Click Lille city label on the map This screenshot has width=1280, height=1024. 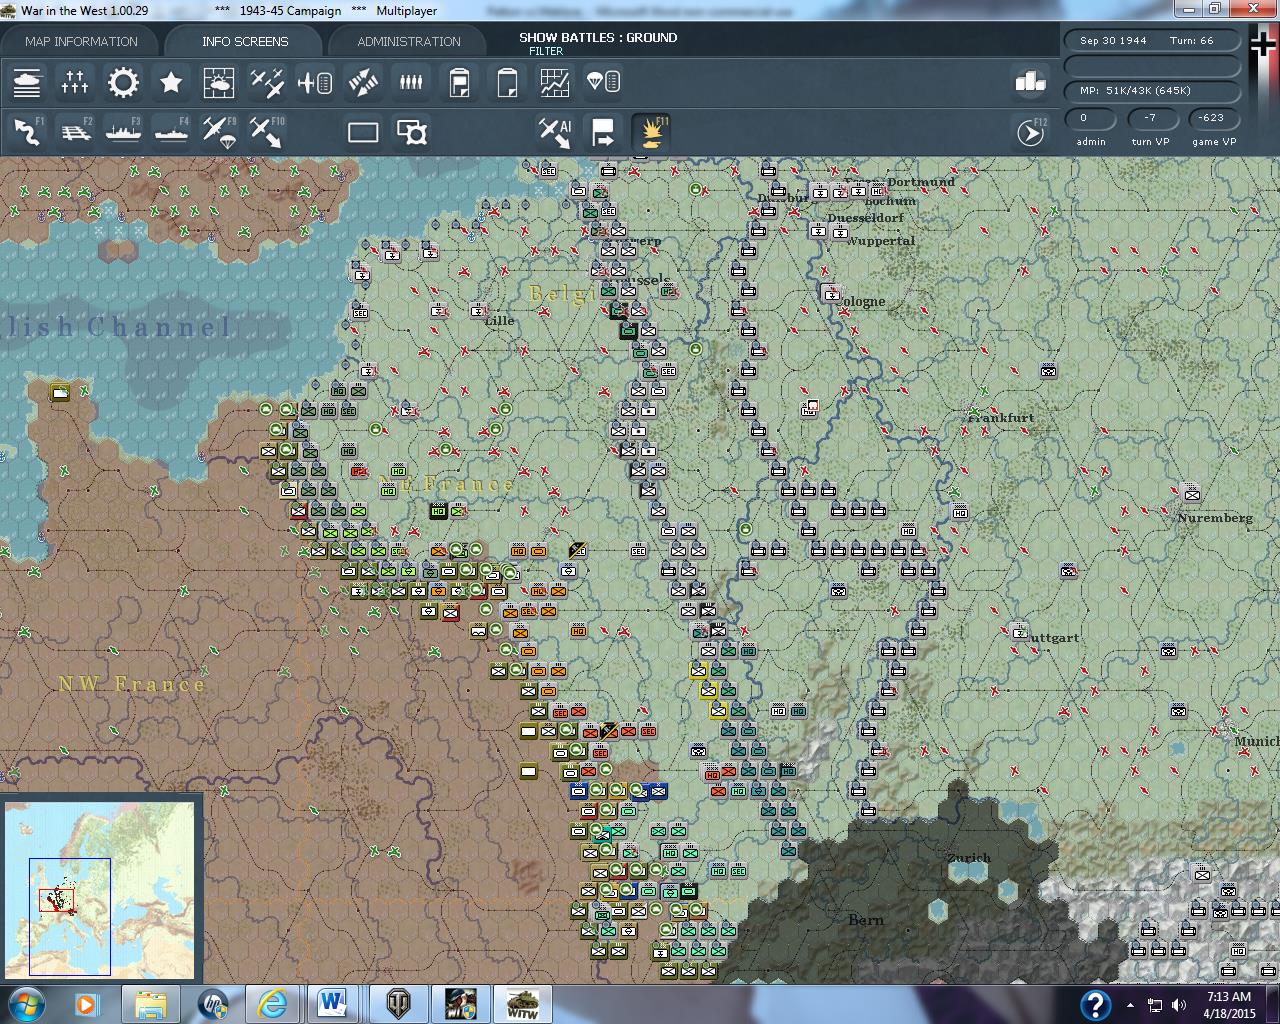[499, 320]
